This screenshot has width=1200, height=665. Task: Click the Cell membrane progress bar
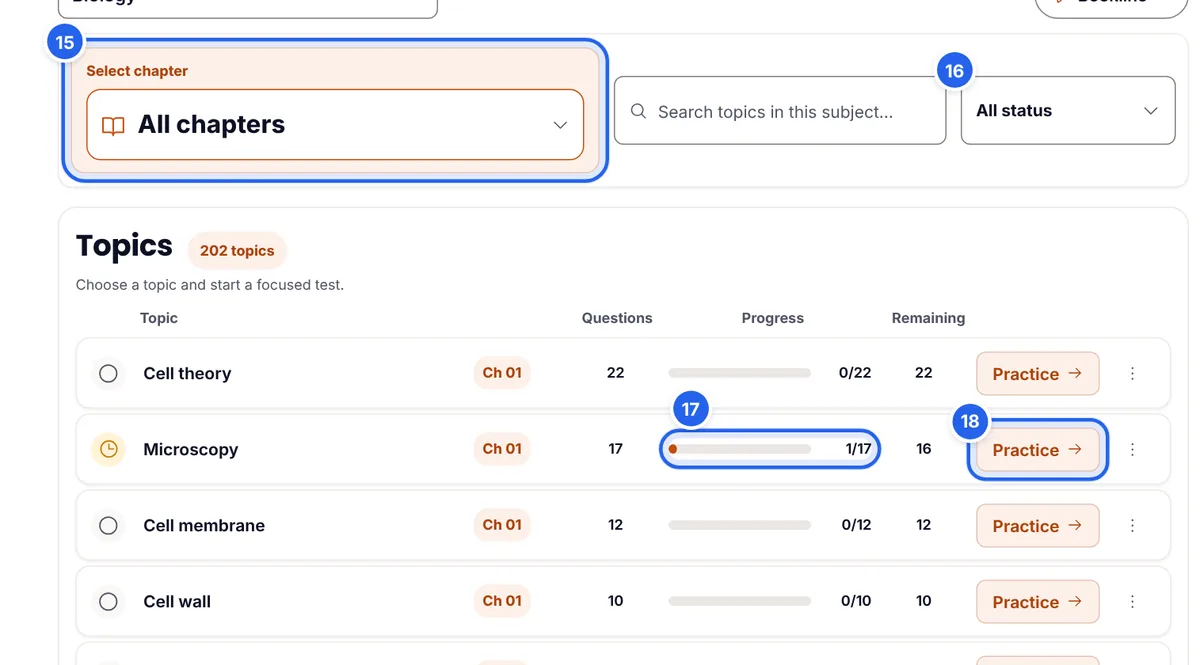[739, 525]
